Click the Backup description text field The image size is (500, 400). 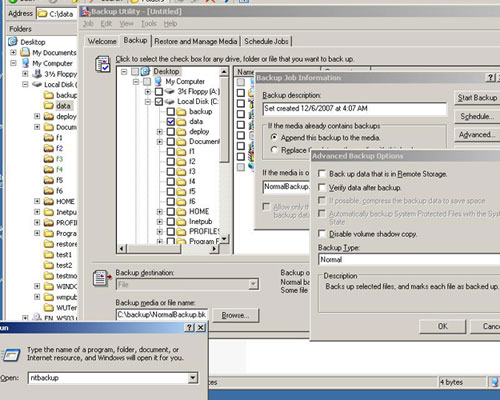(x=355, y=109)
